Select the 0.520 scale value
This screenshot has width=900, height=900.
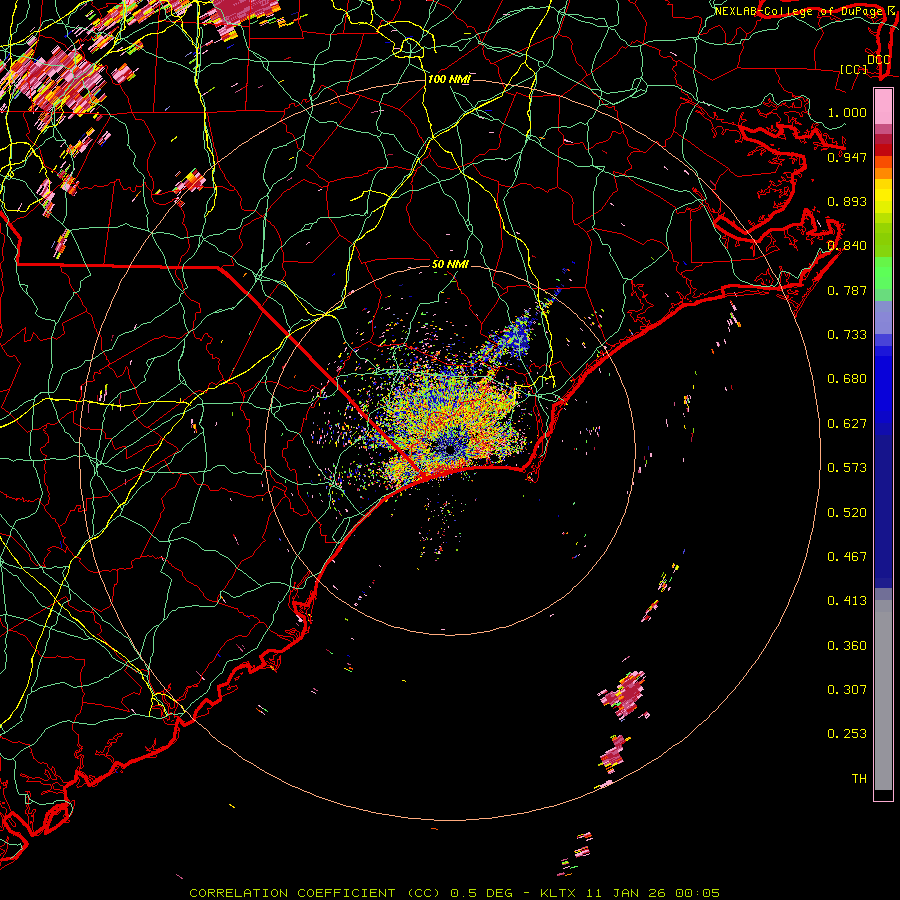click(847, 513)
